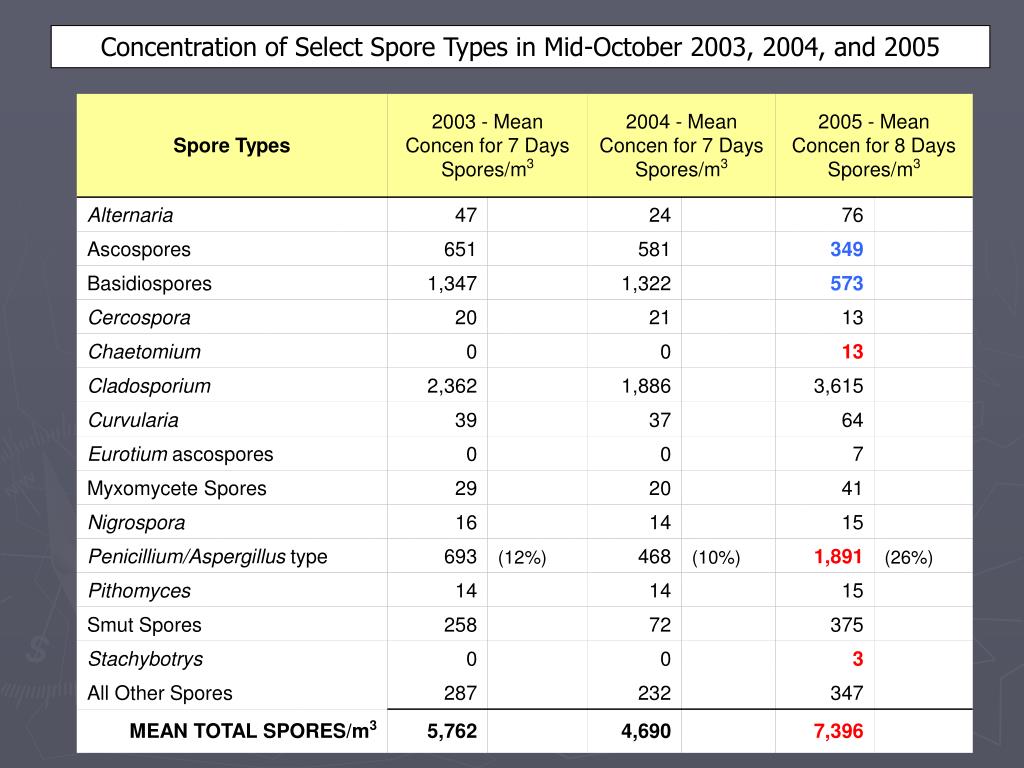Click the Myxomycete Spores 2005 value '41'

852,488
